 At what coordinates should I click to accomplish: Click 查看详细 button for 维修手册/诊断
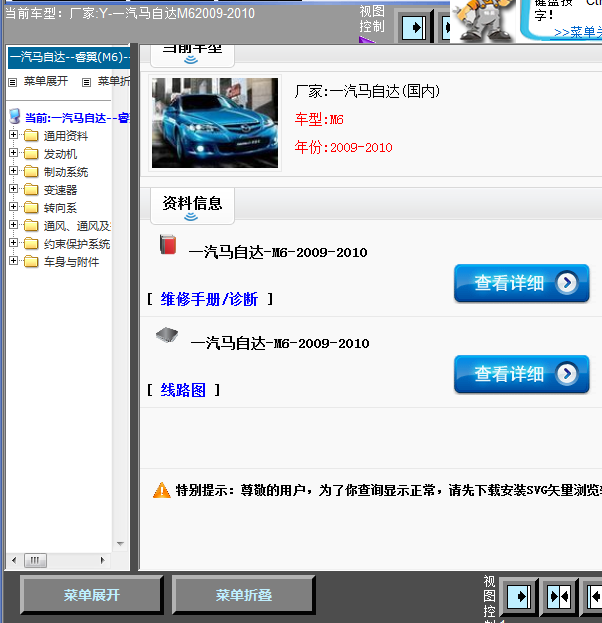[522, 283]
